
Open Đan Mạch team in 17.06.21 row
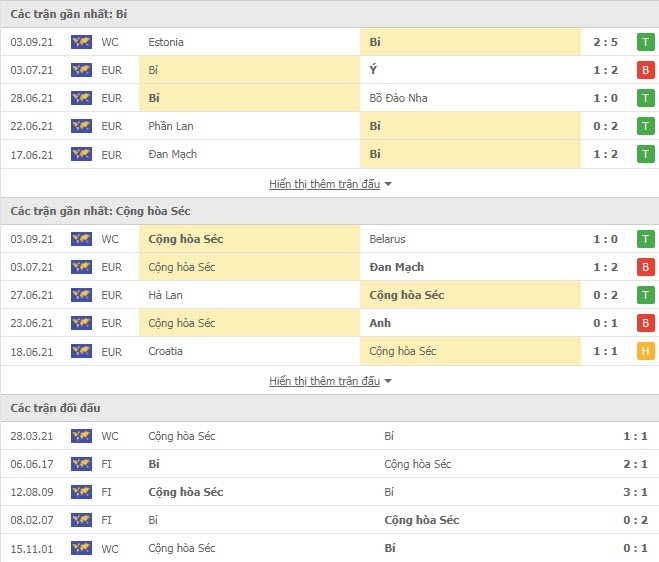172,154
